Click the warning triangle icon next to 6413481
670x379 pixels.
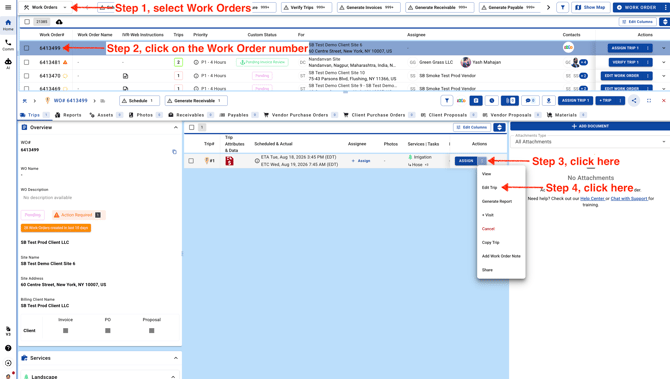65,62
